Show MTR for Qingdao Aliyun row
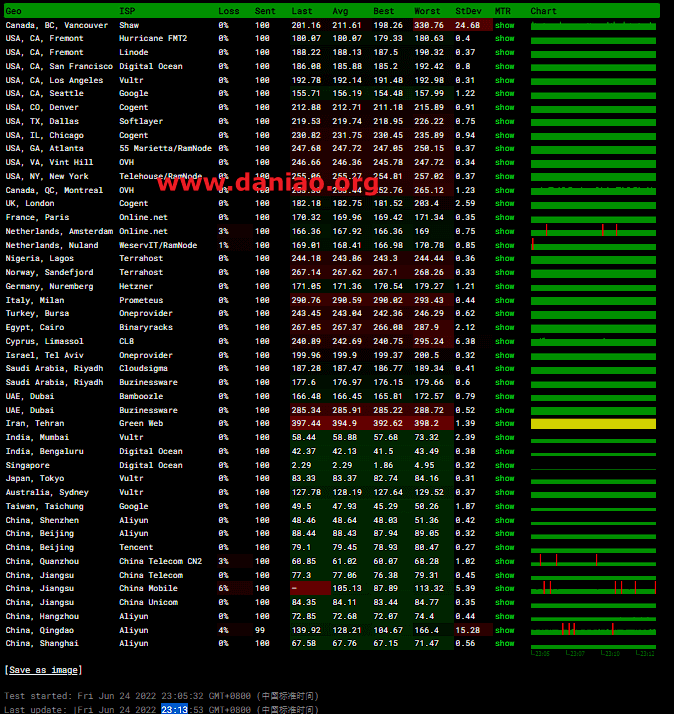This screenshot has width=674, height=714. tap(505, 630)
